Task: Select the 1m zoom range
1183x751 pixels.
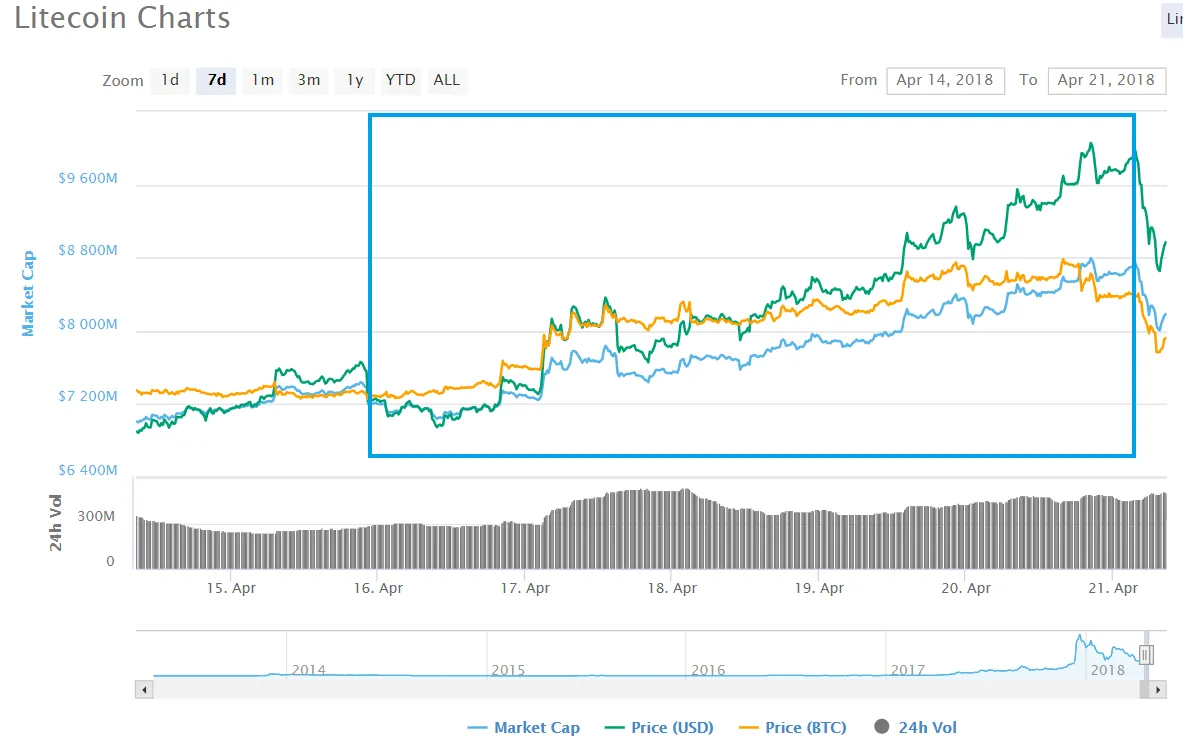Action: [263, 80]
